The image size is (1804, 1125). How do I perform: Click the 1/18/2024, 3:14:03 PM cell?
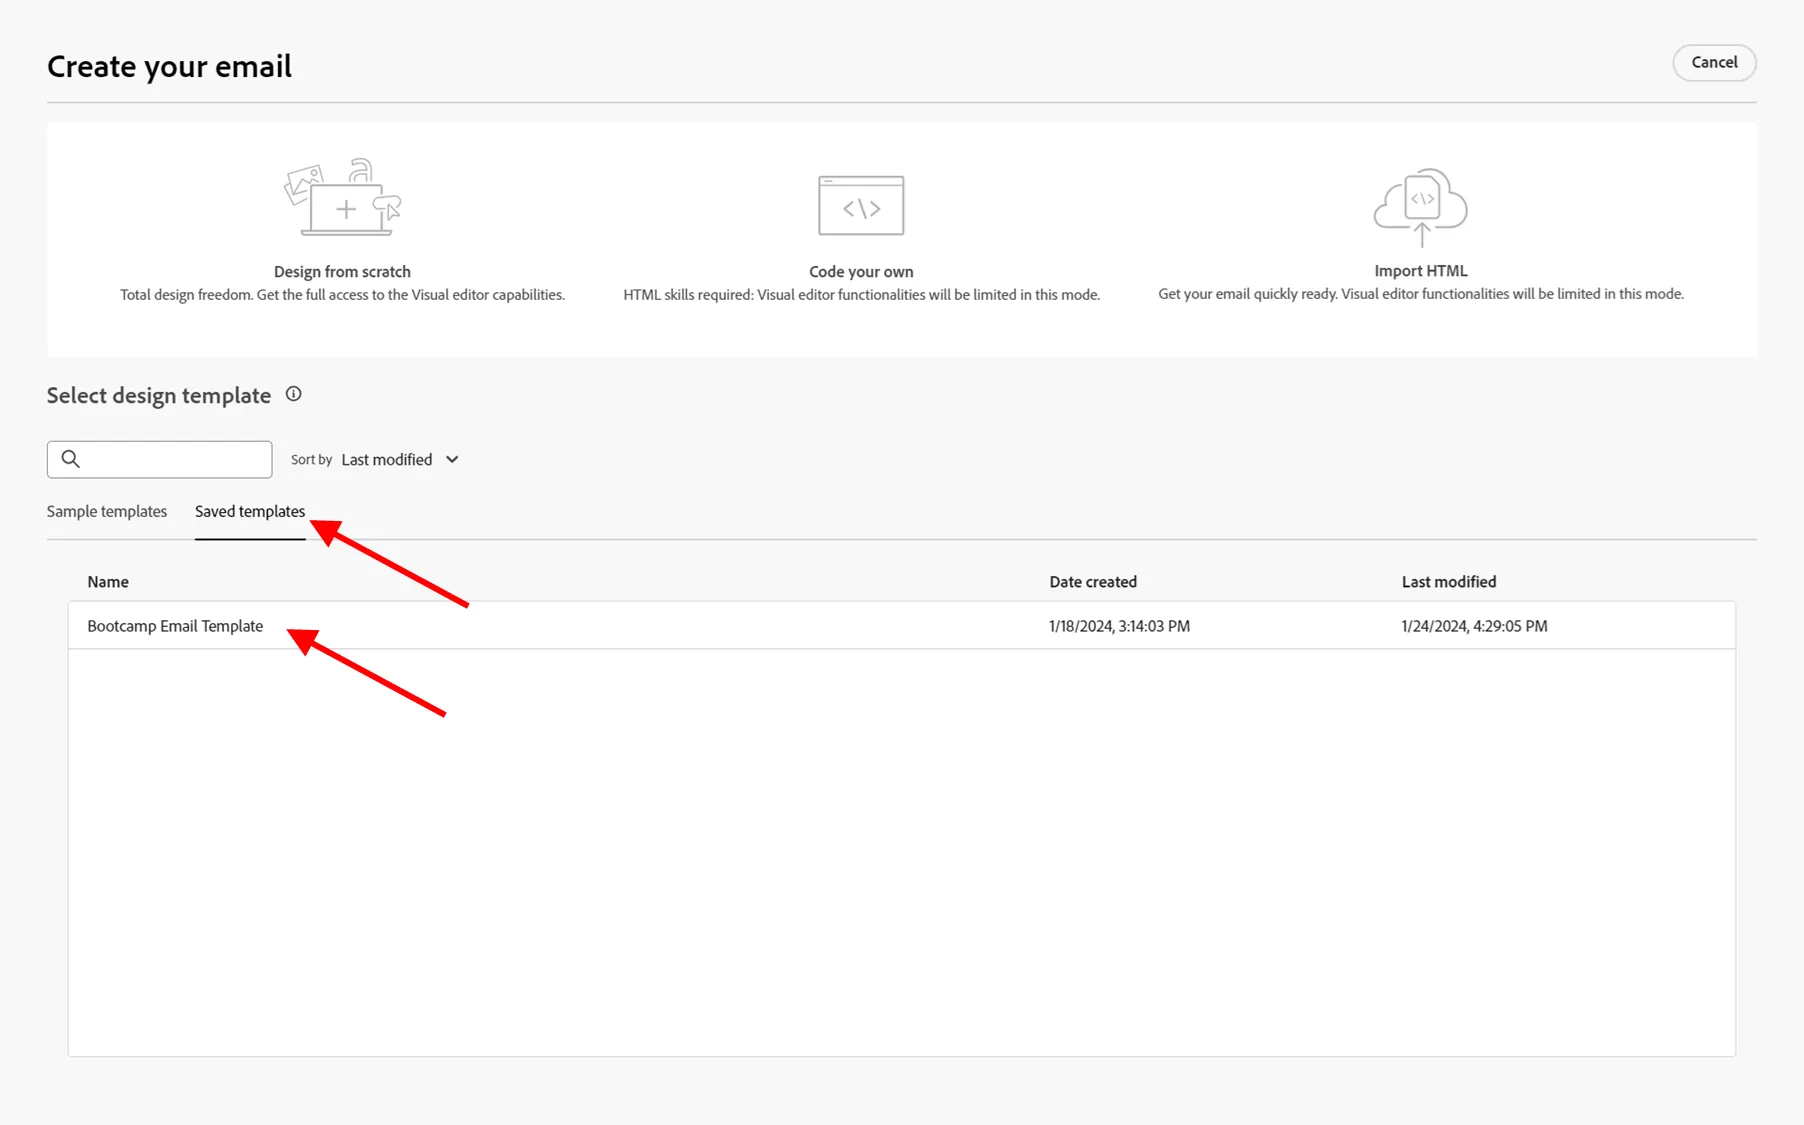[1119, 626]
